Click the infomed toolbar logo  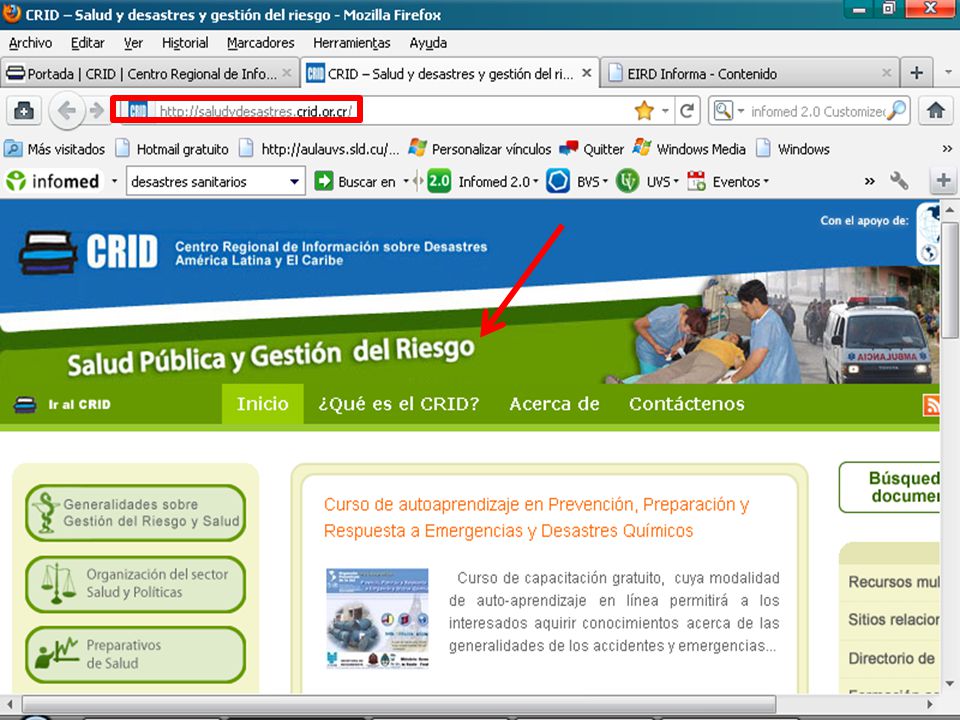tap(53, 181)
